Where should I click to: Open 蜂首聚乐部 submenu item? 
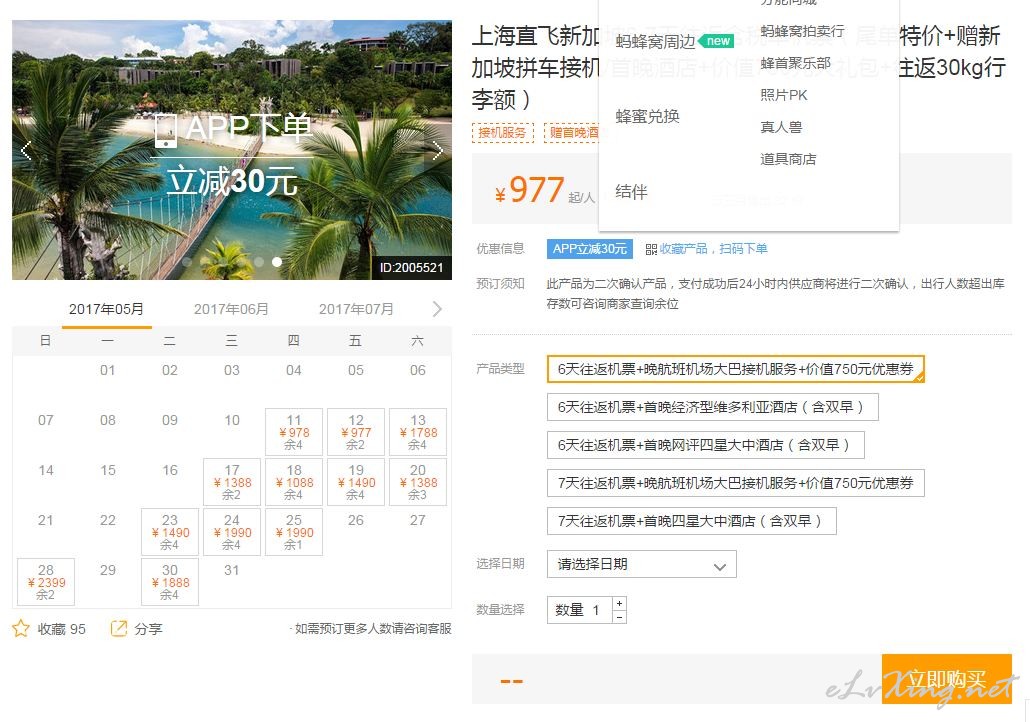(x=795, y=63)
